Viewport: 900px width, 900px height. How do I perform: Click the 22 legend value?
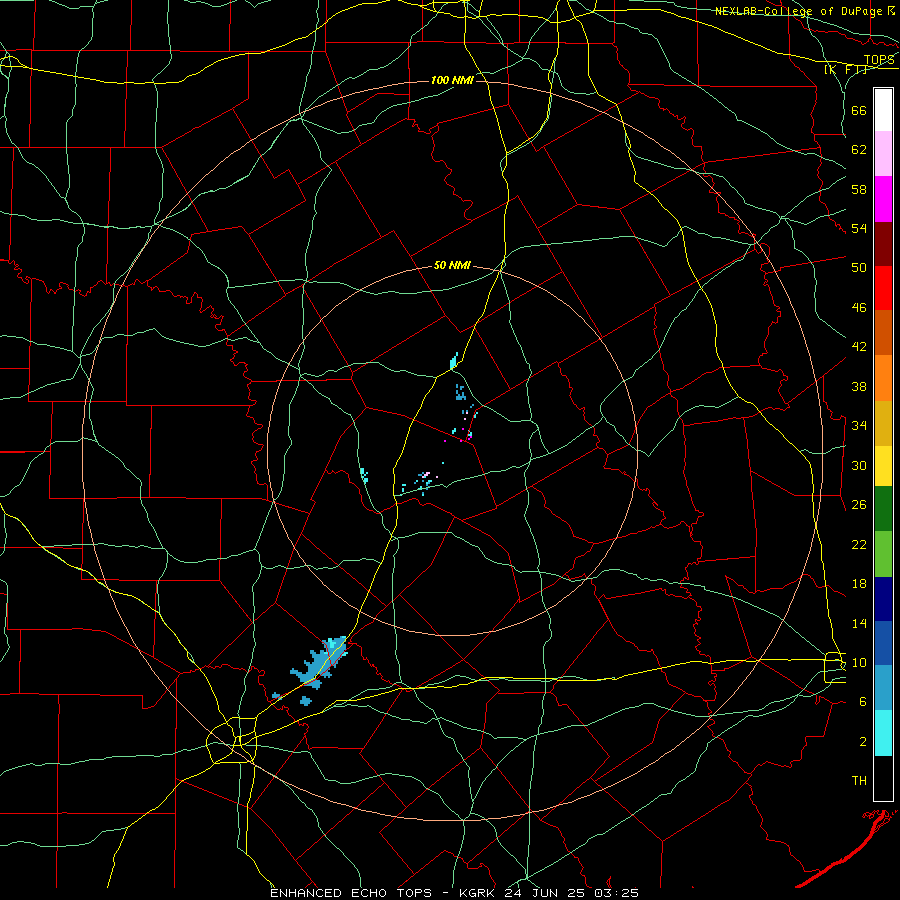pos(859,544)
